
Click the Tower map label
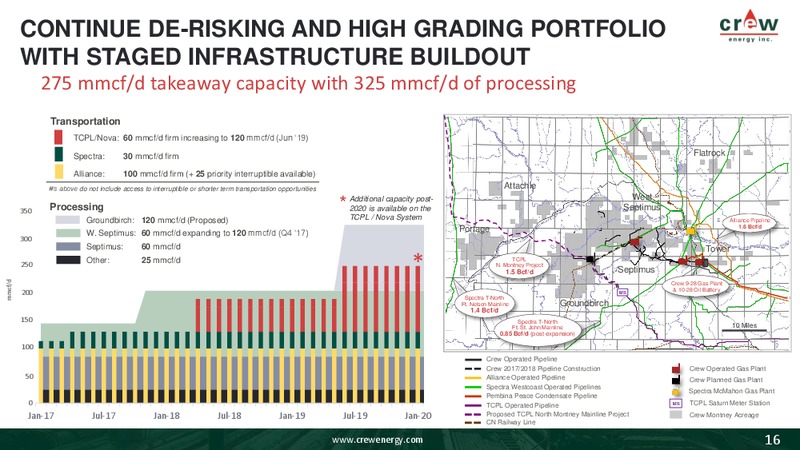[x=717, y=248]
